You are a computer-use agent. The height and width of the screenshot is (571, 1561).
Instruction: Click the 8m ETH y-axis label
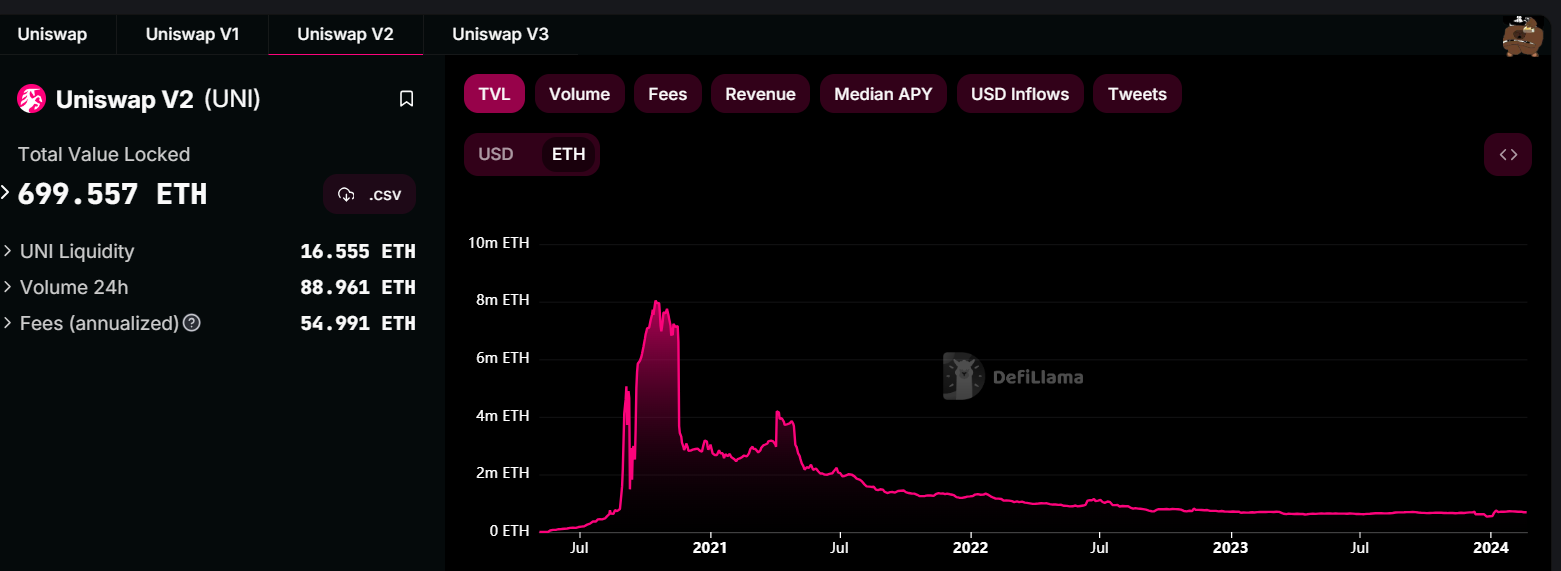click(x=502, y=300)
